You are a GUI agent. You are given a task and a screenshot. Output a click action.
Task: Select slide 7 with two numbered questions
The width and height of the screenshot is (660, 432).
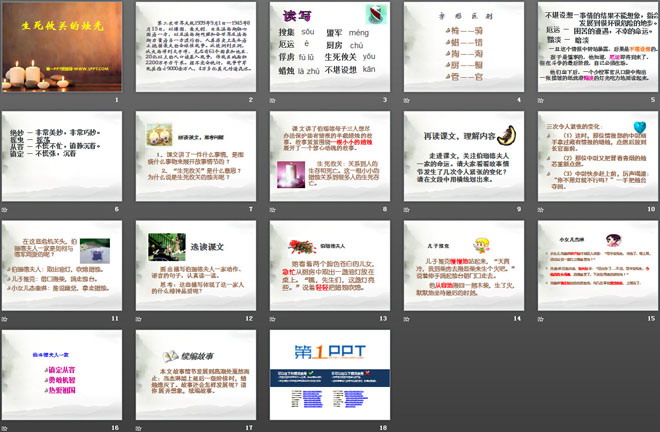(196, 156)
